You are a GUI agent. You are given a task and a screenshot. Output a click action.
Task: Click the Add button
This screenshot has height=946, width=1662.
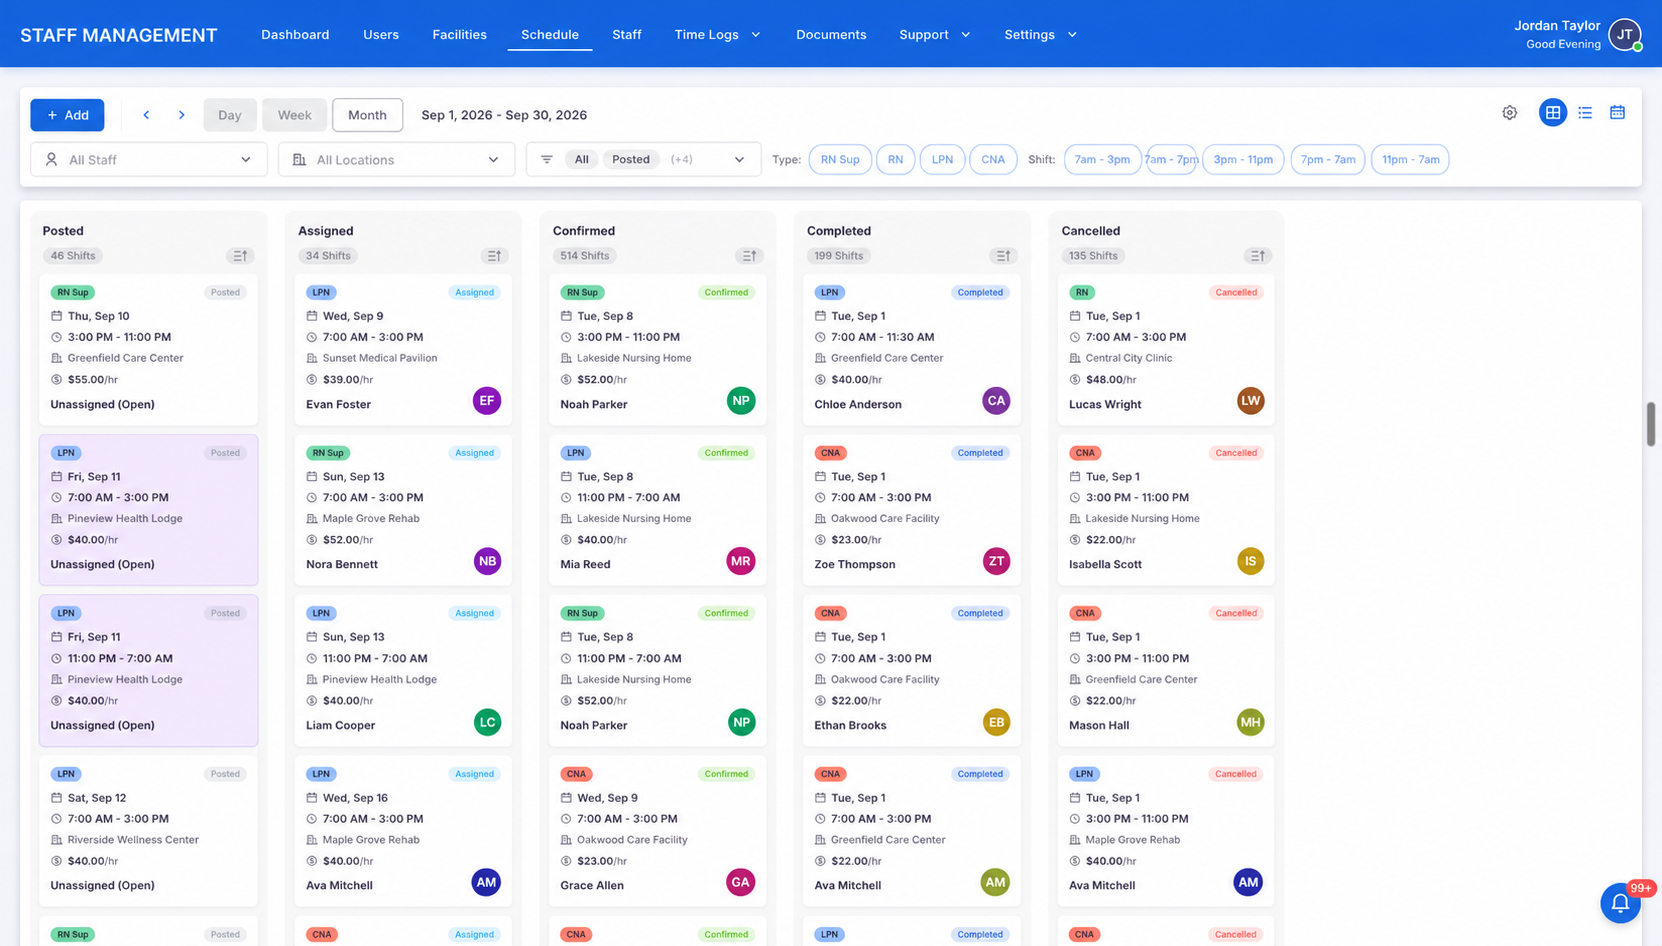tap(67, 115)
